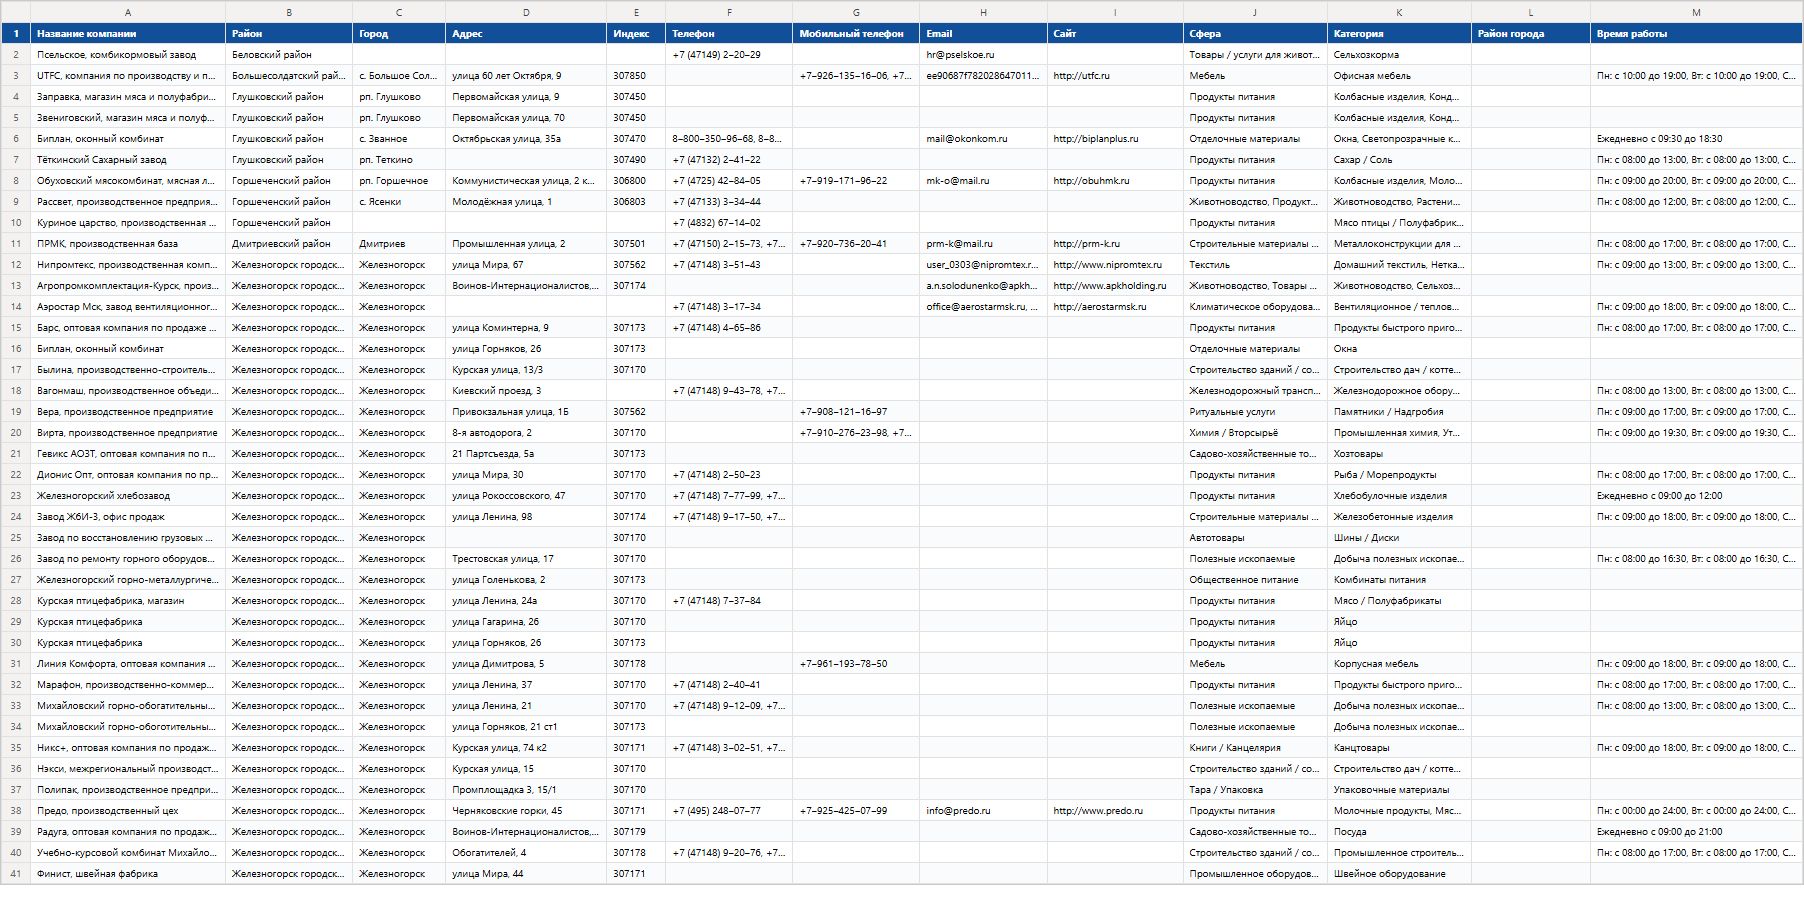Click the mobile cell +7-961-193-78-50

click(856, 664)
